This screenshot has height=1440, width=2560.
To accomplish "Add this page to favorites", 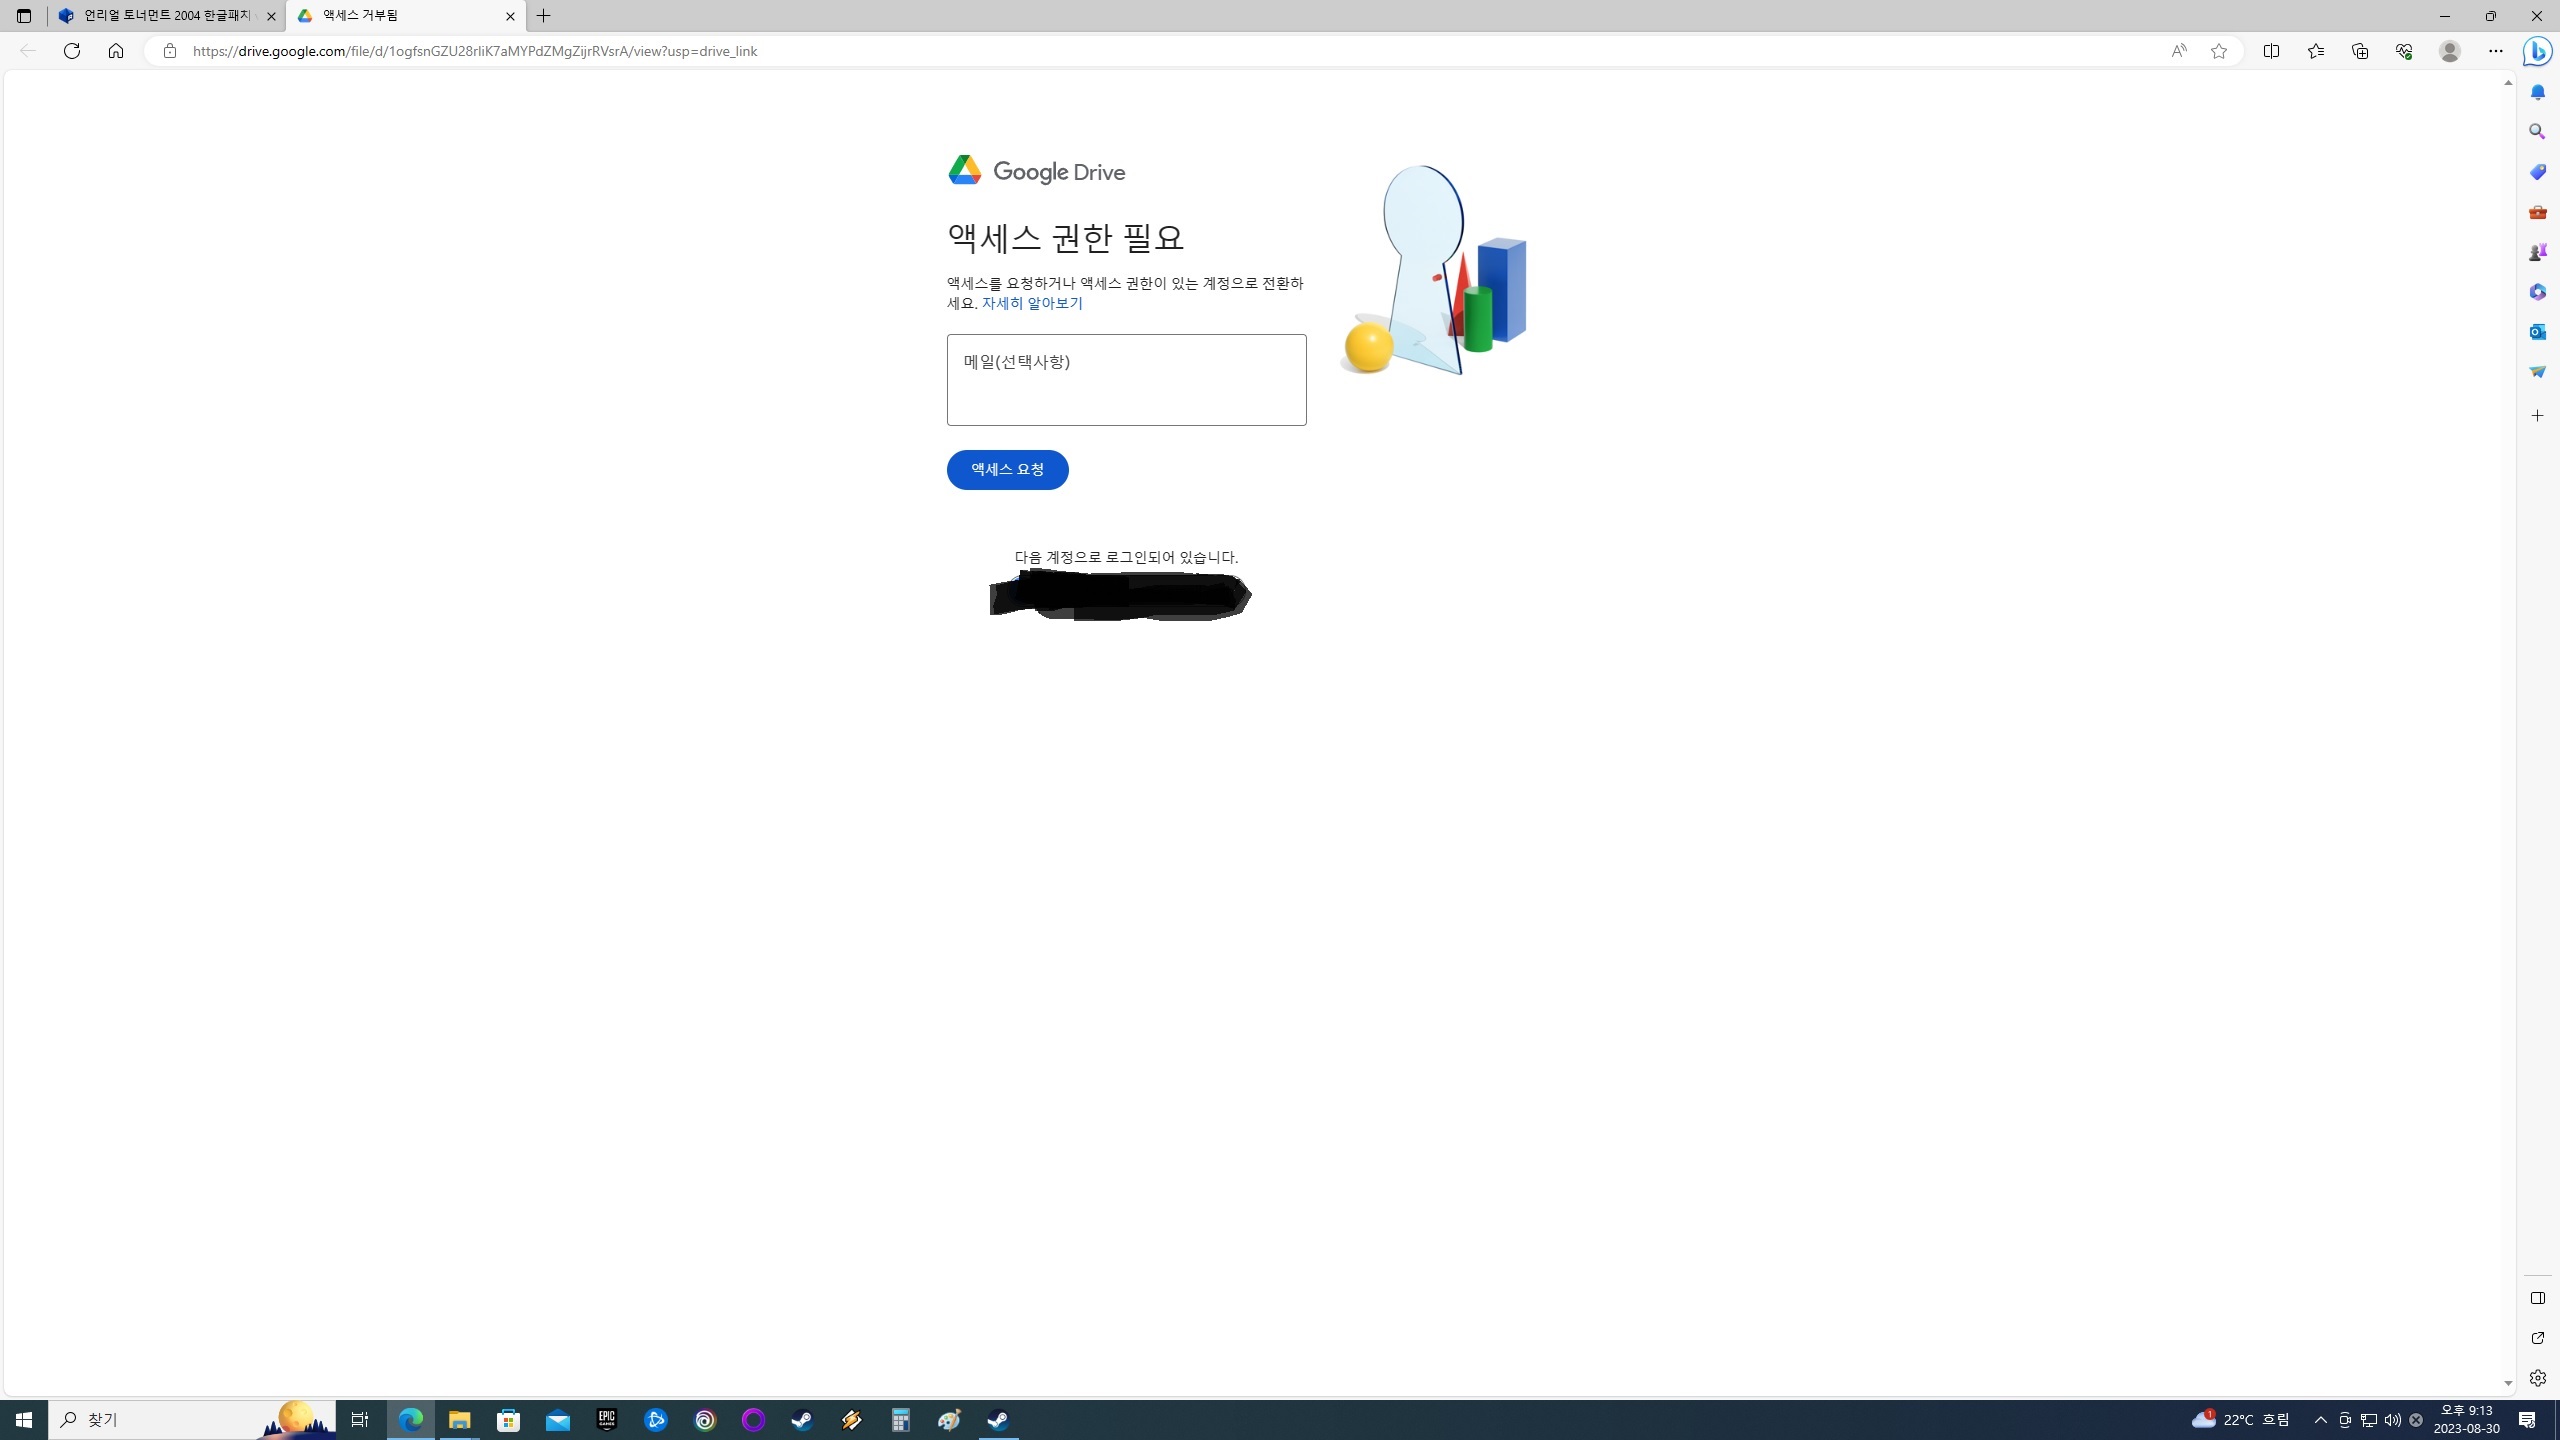I will pos(2219,51).
